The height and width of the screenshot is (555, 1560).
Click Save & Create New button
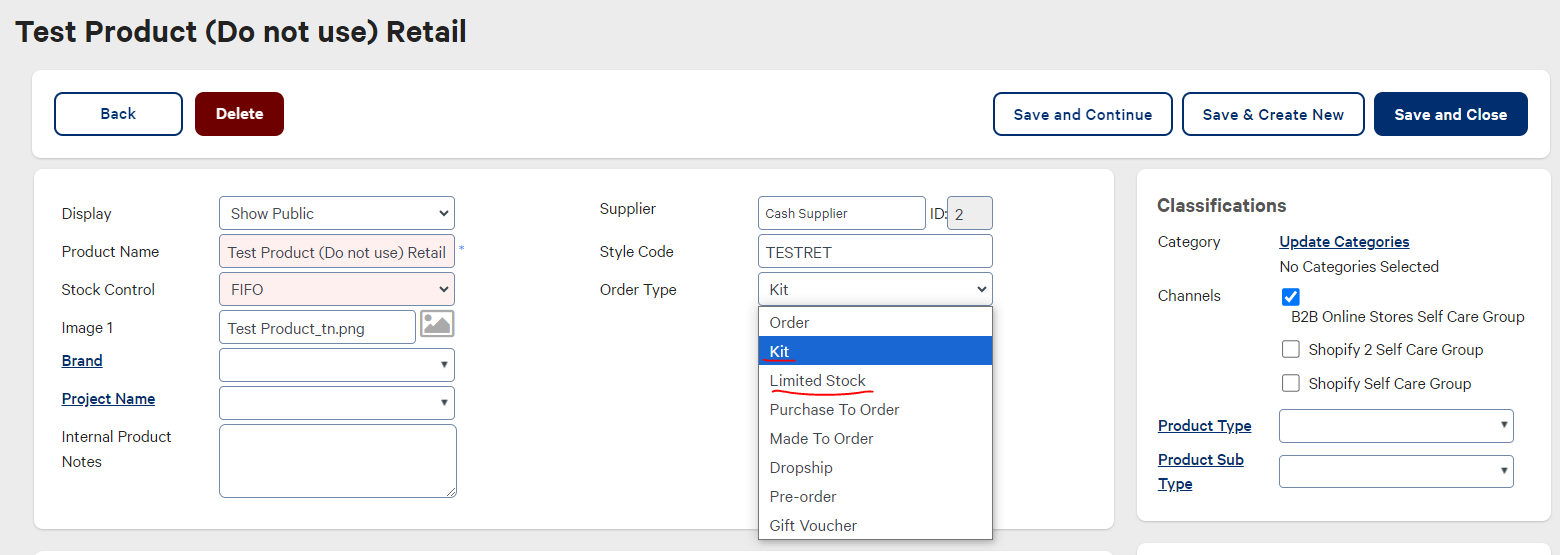[1272, 115]
